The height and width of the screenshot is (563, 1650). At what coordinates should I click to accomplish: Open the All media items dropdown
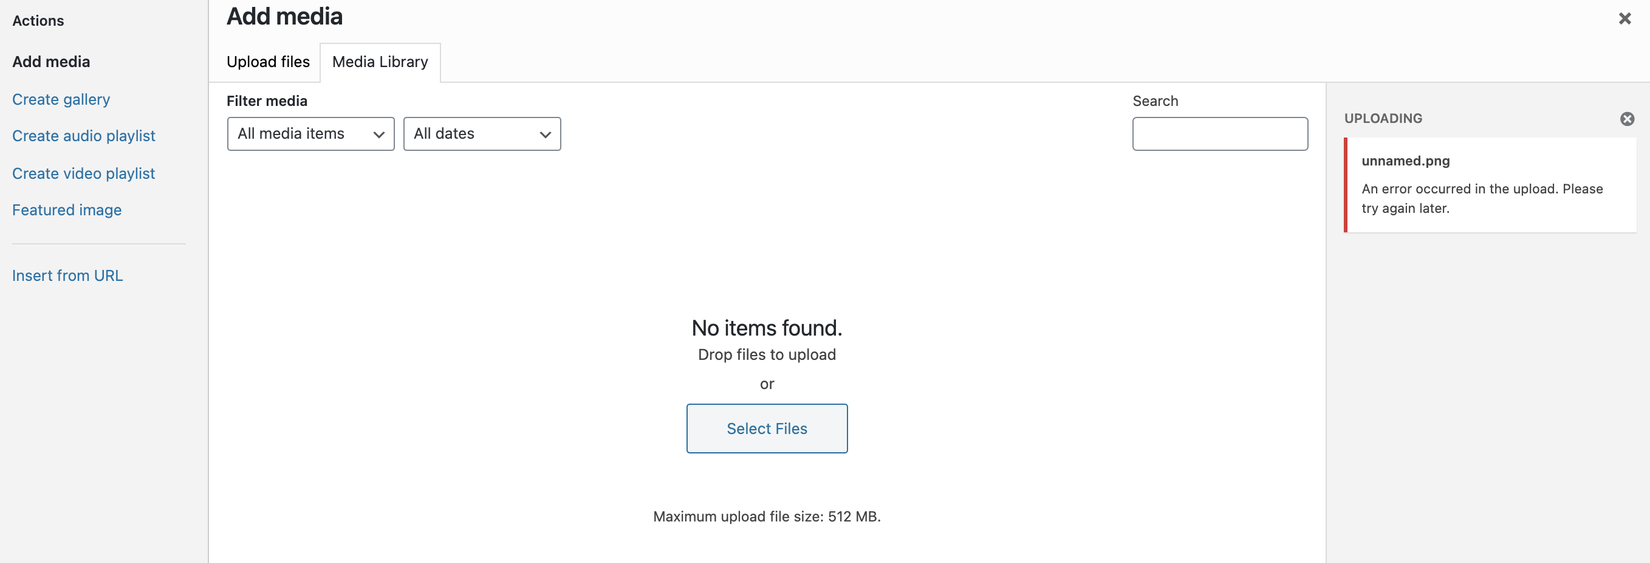point(311,134)
